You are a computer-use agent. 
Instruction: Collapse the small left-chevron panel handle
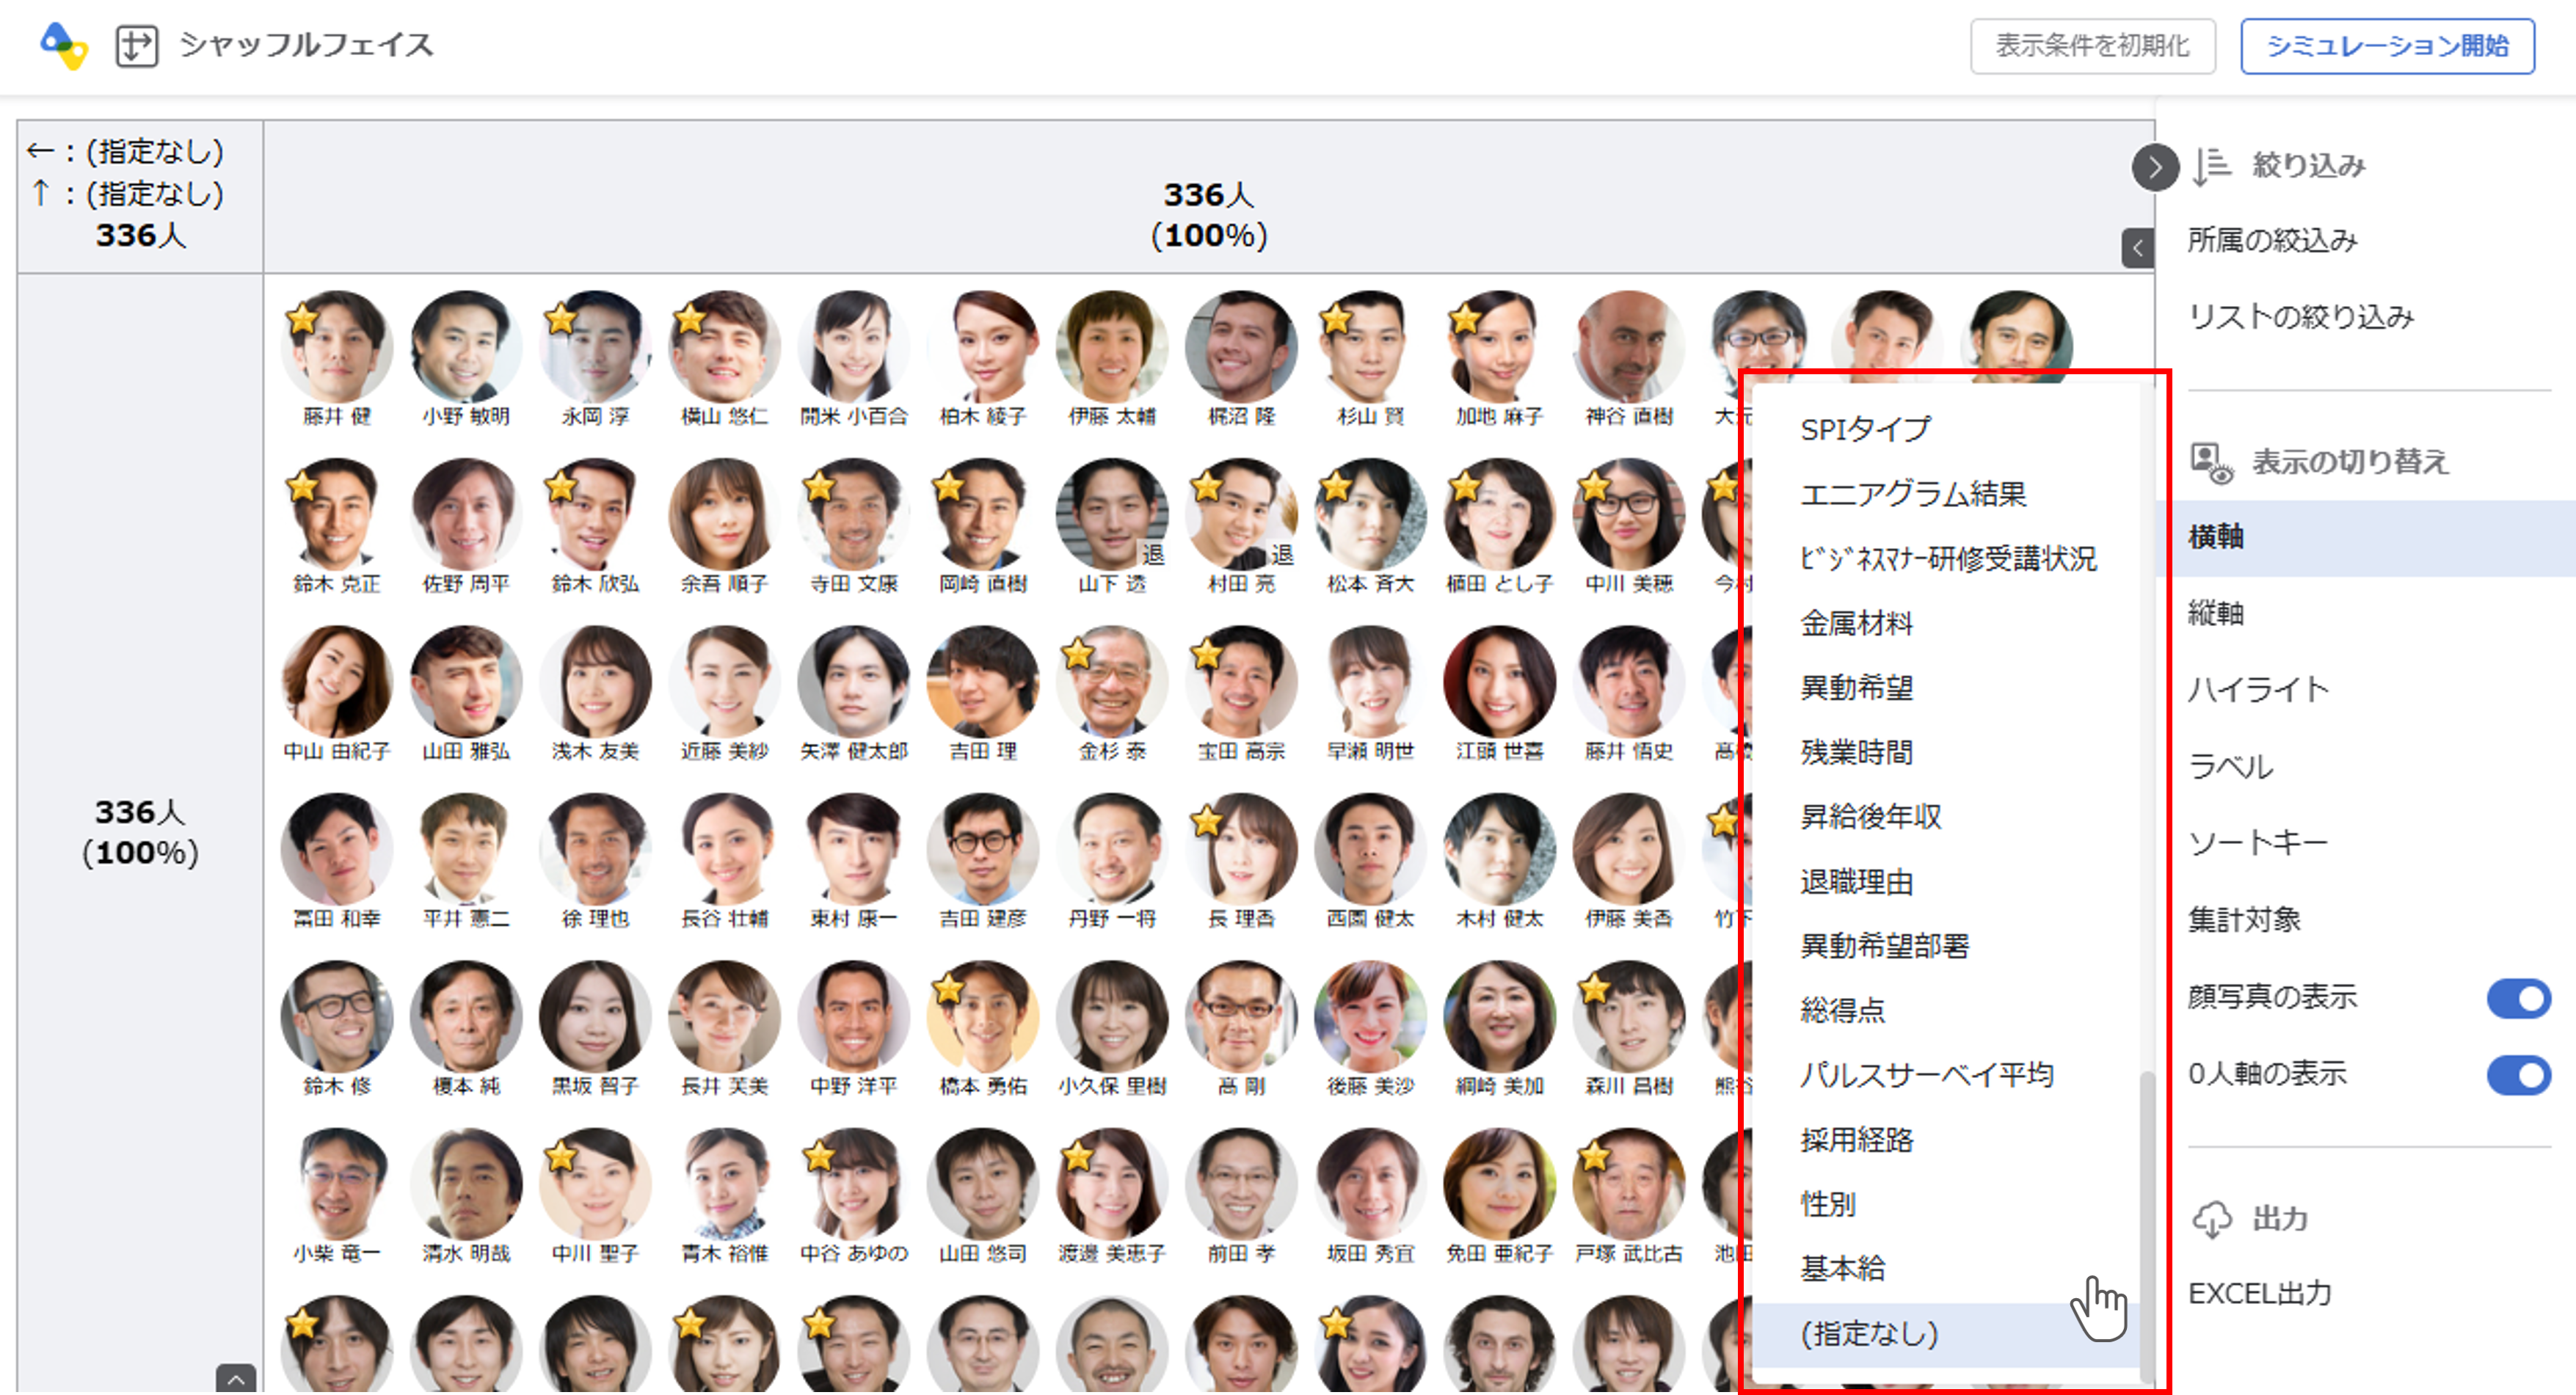[x=2137, y=248]
